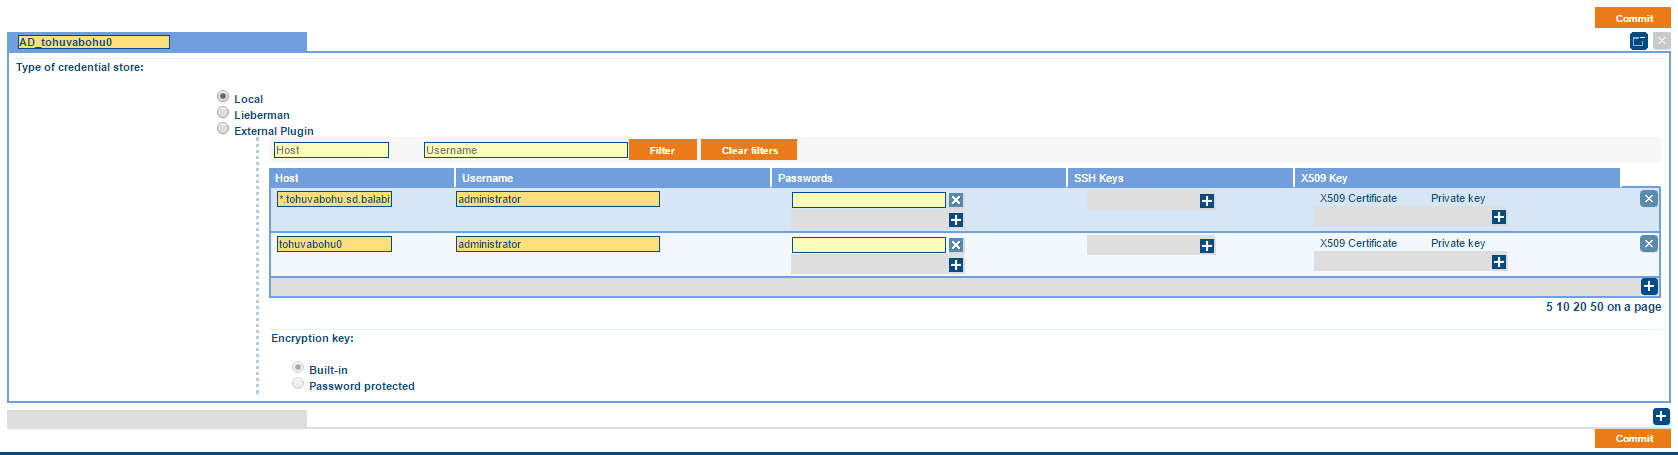Click the Host filter input field
This screenshot has width=1678, height=455.
pyautogui.click(x=331, y=150)
